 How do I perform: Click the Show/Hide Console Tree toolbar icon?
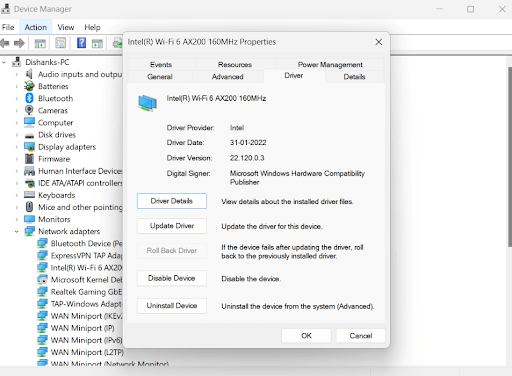40,43
